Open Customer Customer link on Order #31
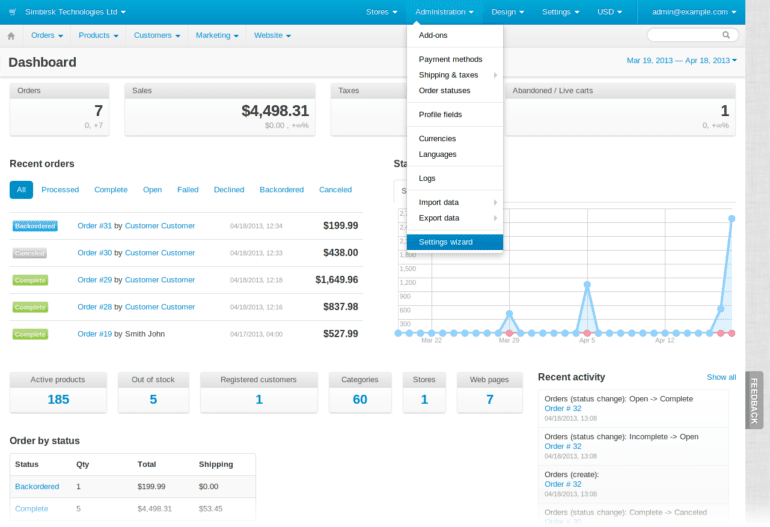The image size is (770, 527). 160,226
